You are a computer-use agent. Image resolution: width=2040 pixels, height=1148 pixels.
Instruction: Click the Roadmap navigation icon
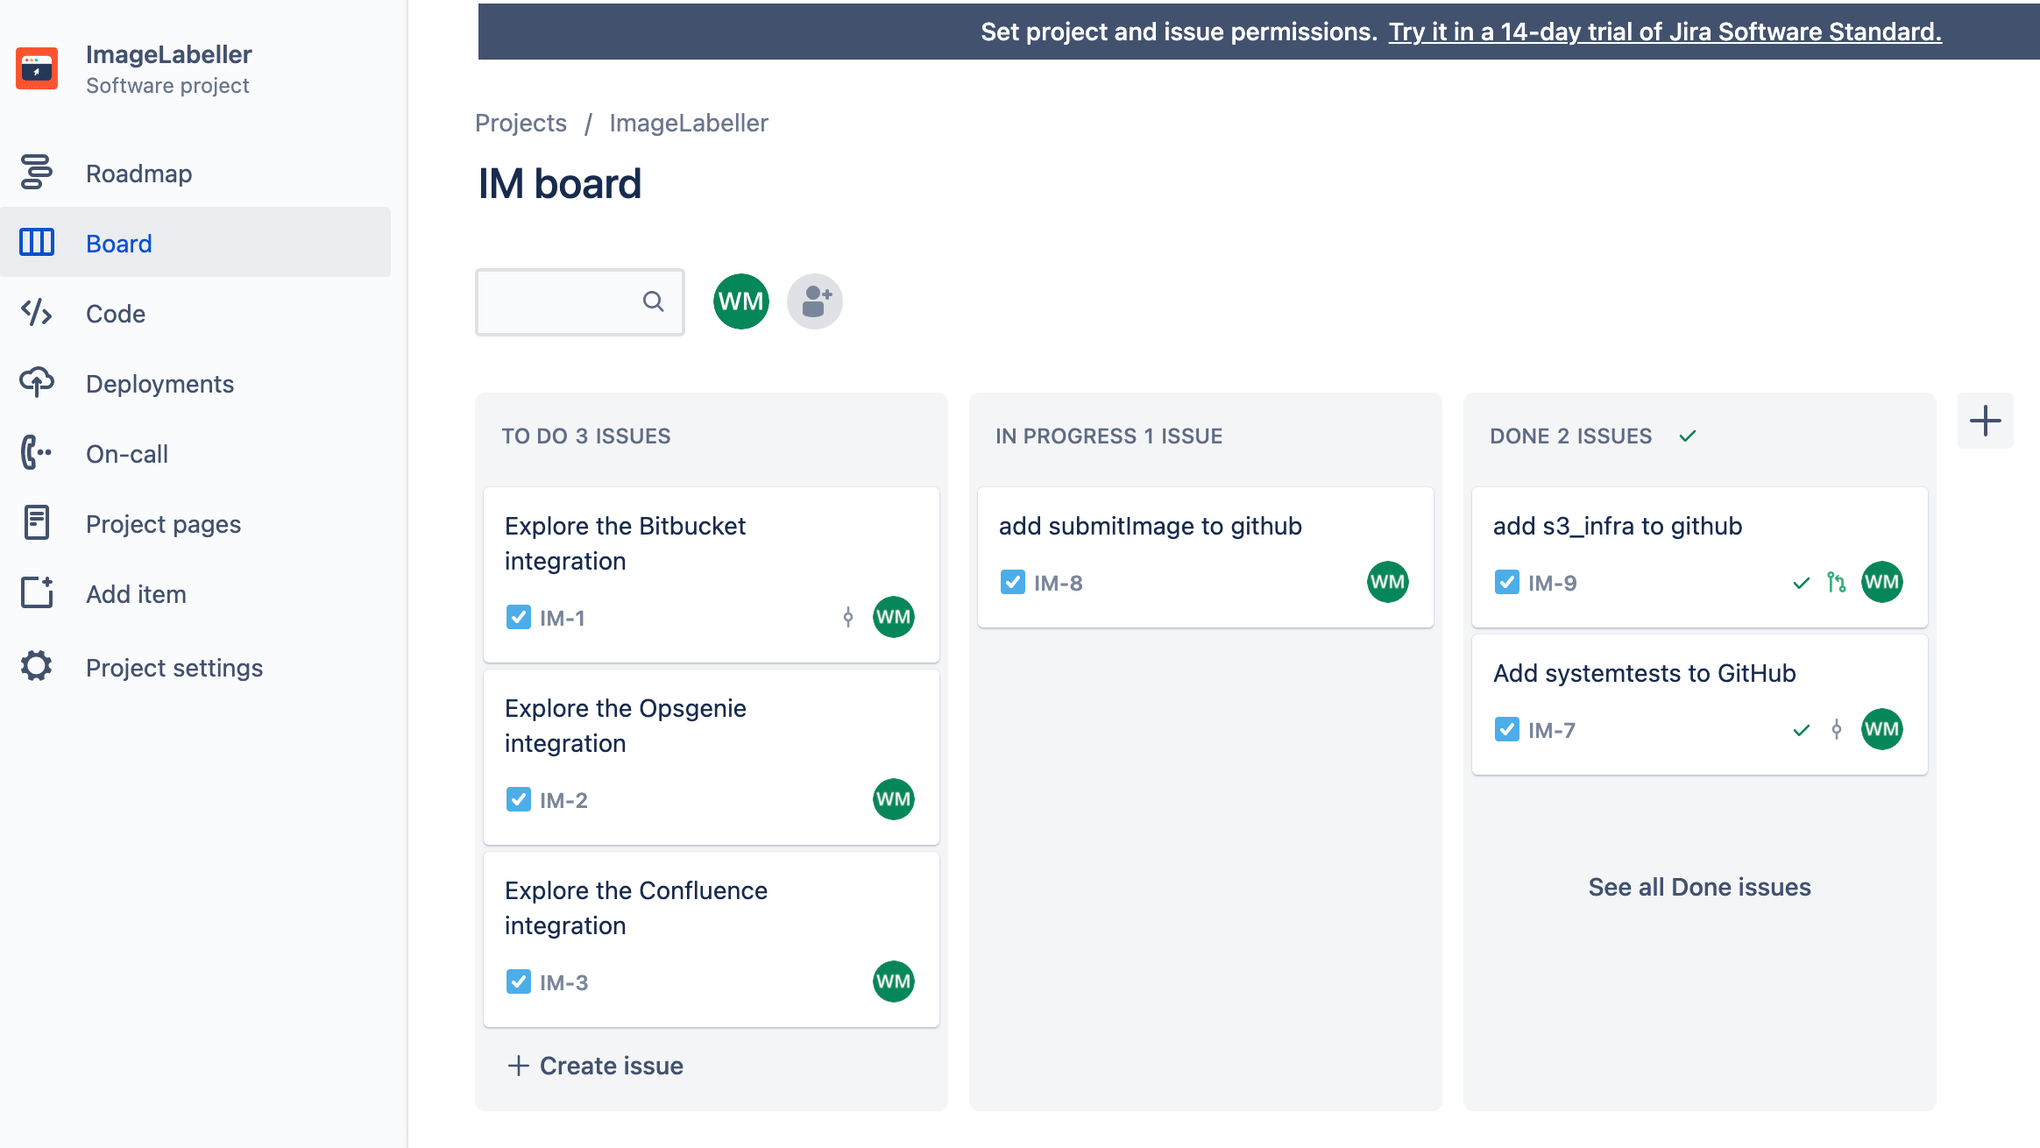pyautogui.click(x=36, y=172)
